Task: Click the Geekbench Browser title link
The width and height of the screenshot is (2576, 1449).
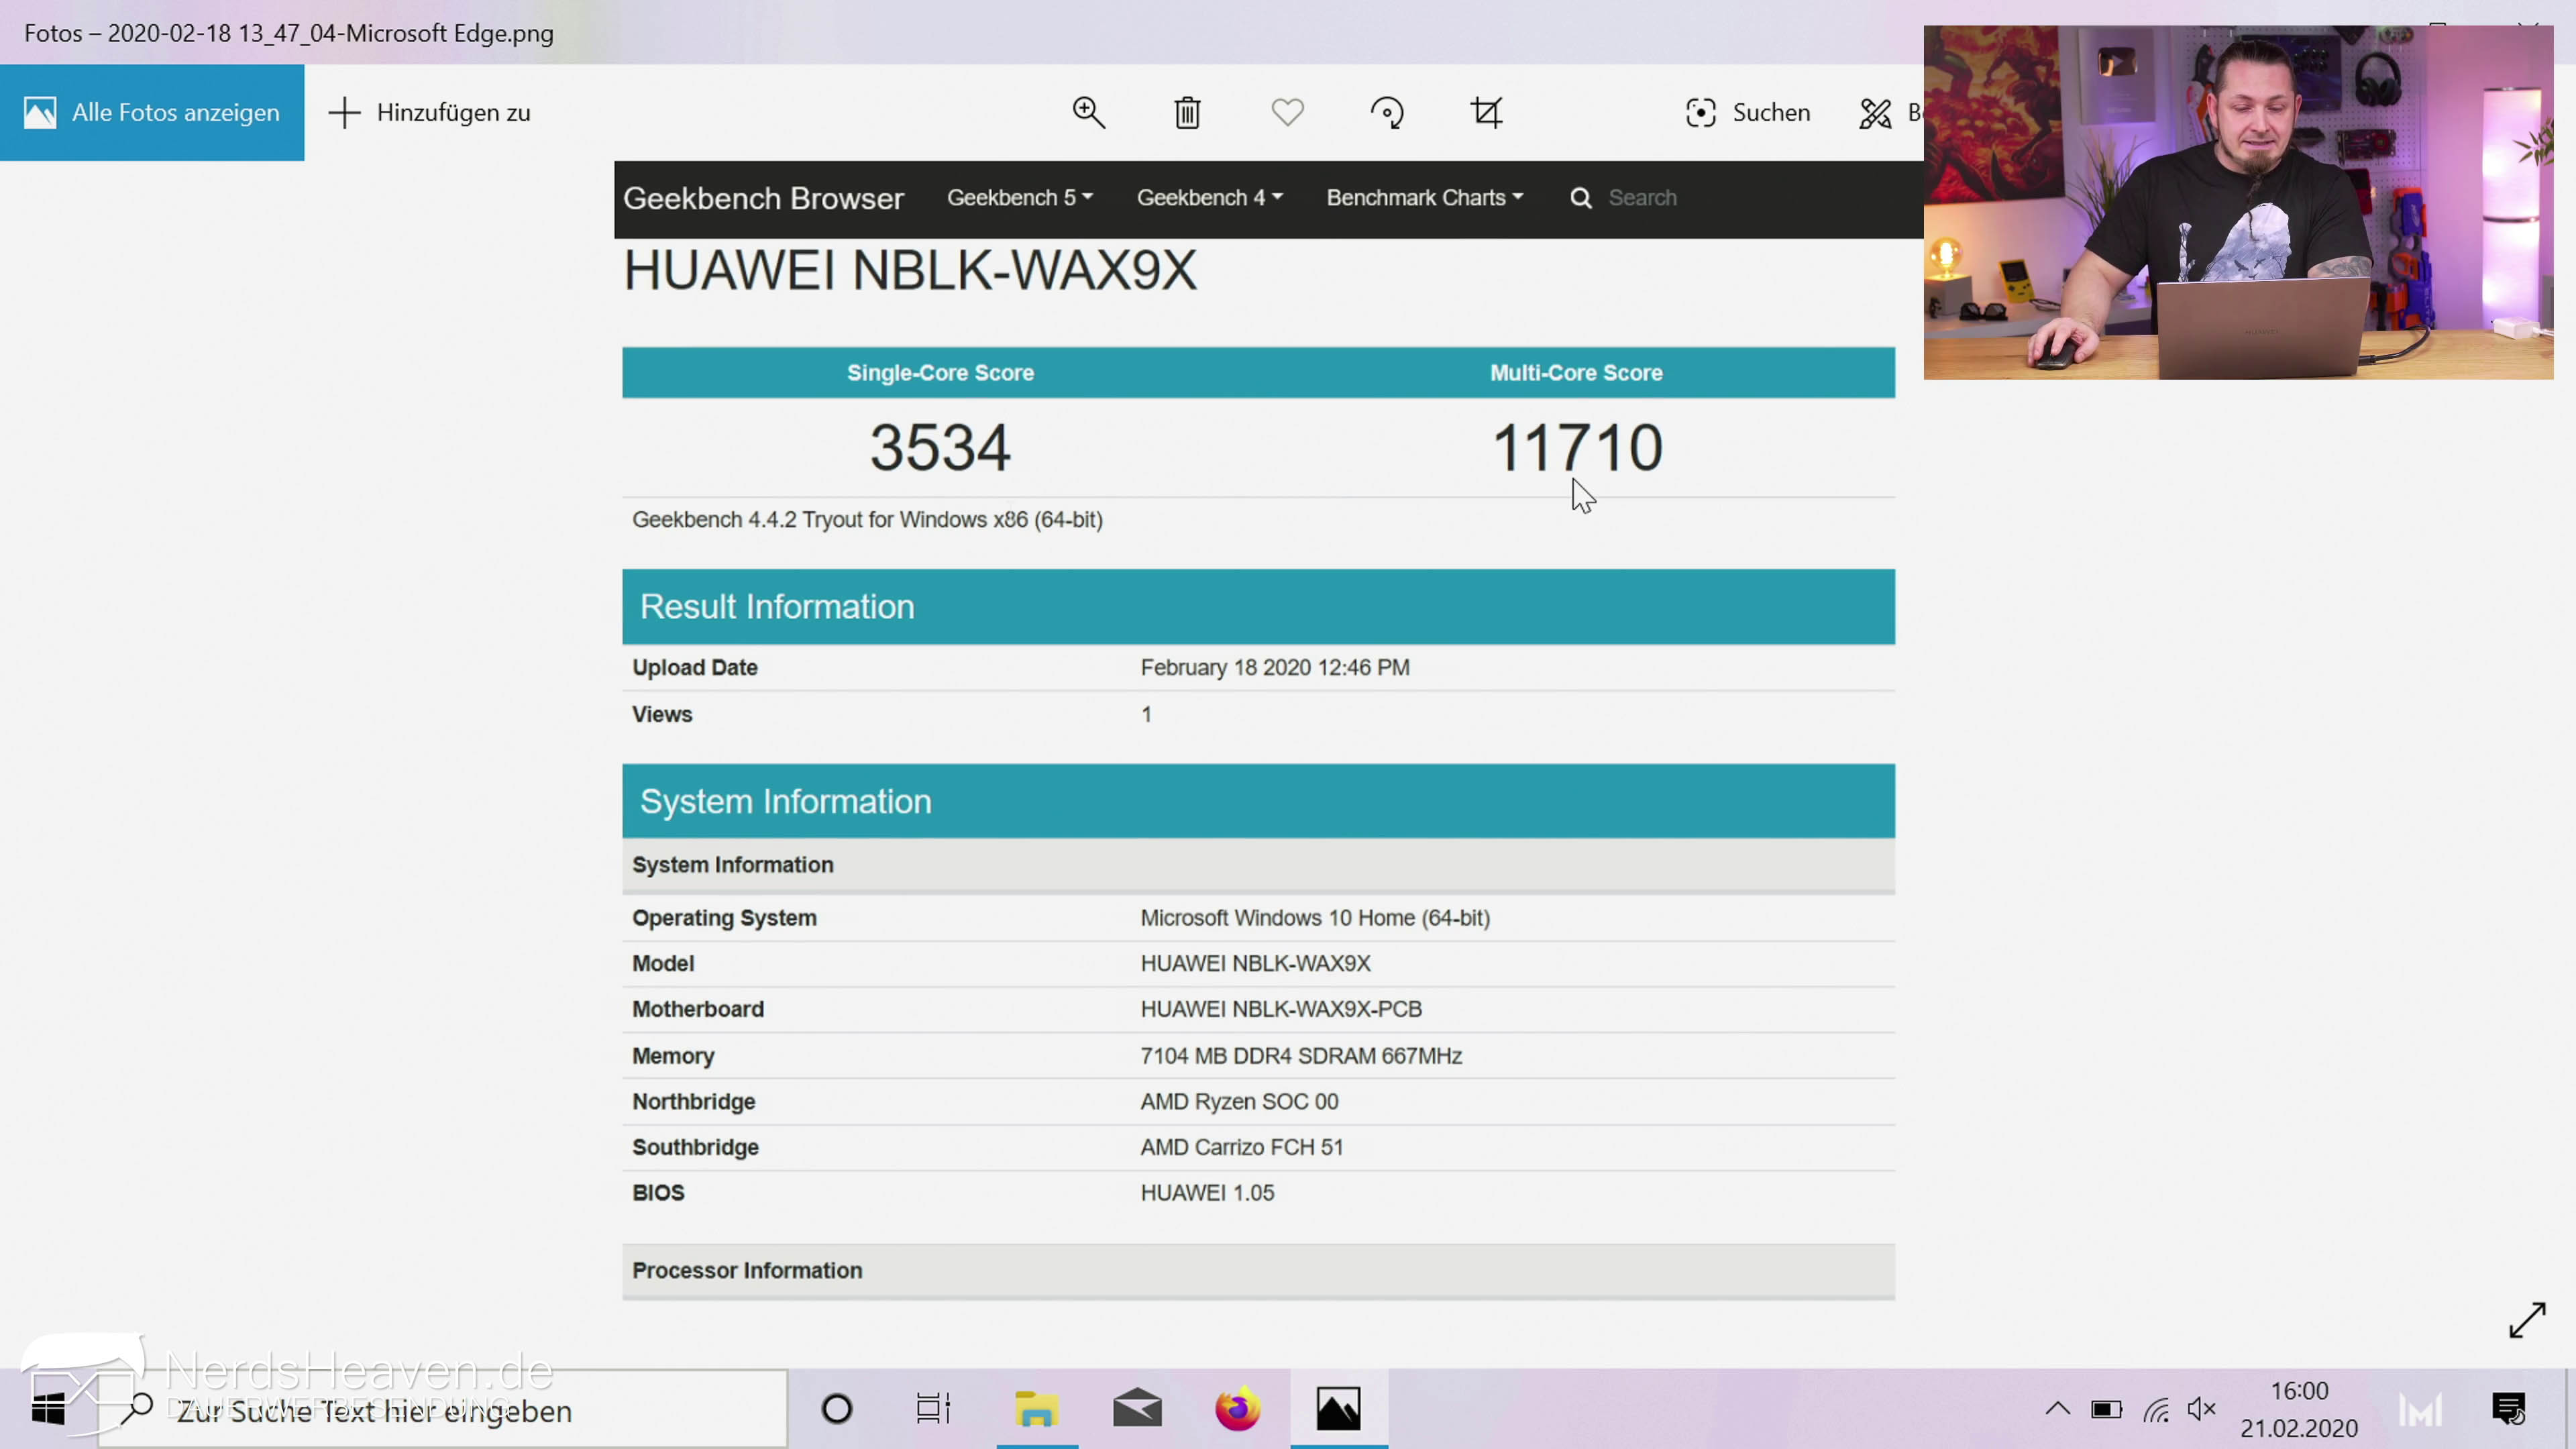Action: coord(763,198)
